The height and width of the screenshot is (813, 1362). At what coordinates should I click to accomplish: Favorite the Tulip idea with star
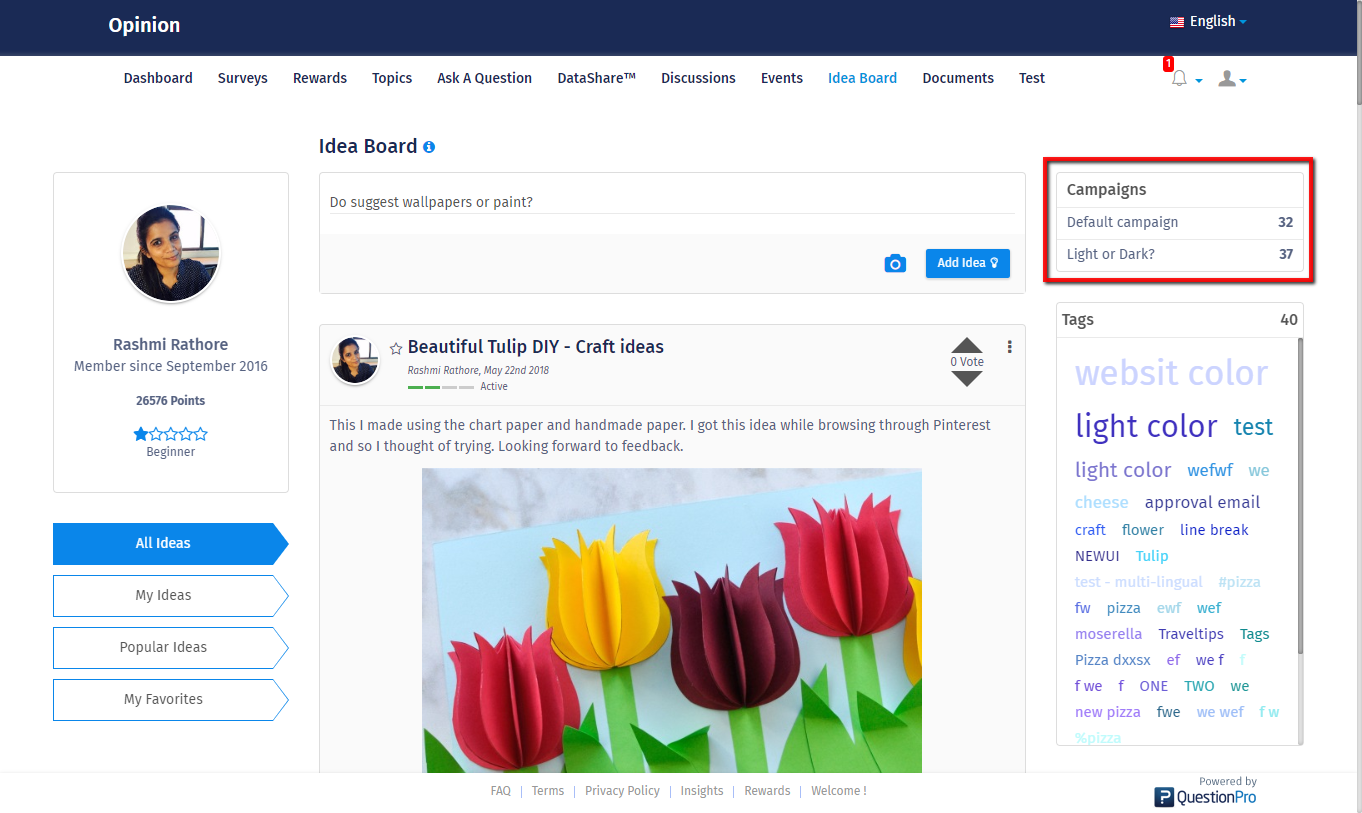pos(396,348)
